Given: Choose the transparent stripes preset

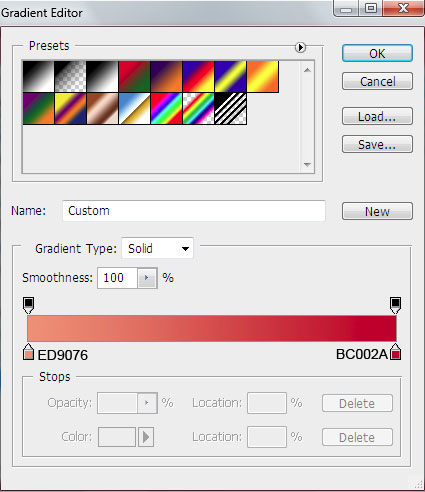Looking at the screenshot, I should (x=231, y=109).
